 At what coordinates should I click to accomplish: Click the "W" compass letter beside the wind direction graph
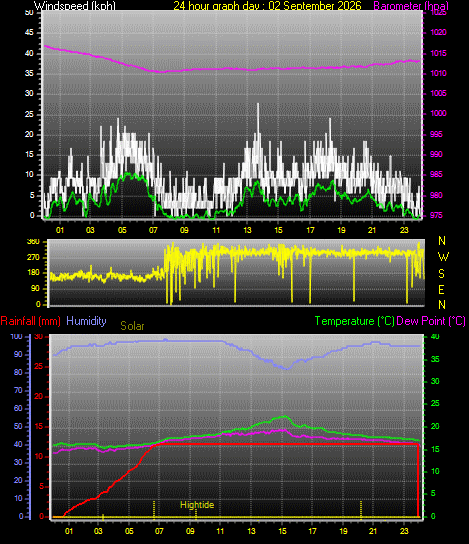point(443,257)
